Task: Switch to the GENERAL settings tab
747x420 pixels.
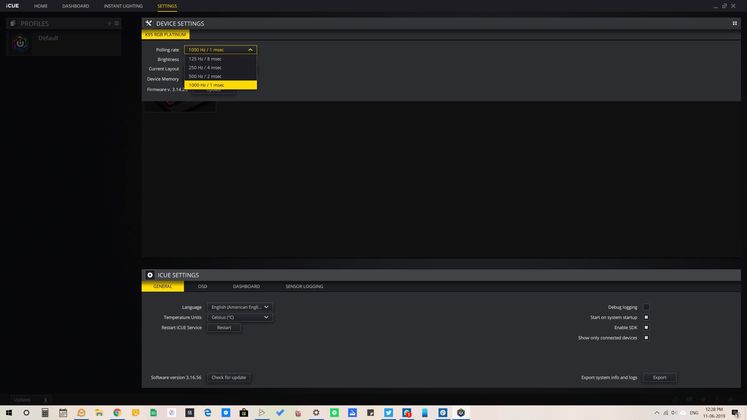Action: coord(162,286)
